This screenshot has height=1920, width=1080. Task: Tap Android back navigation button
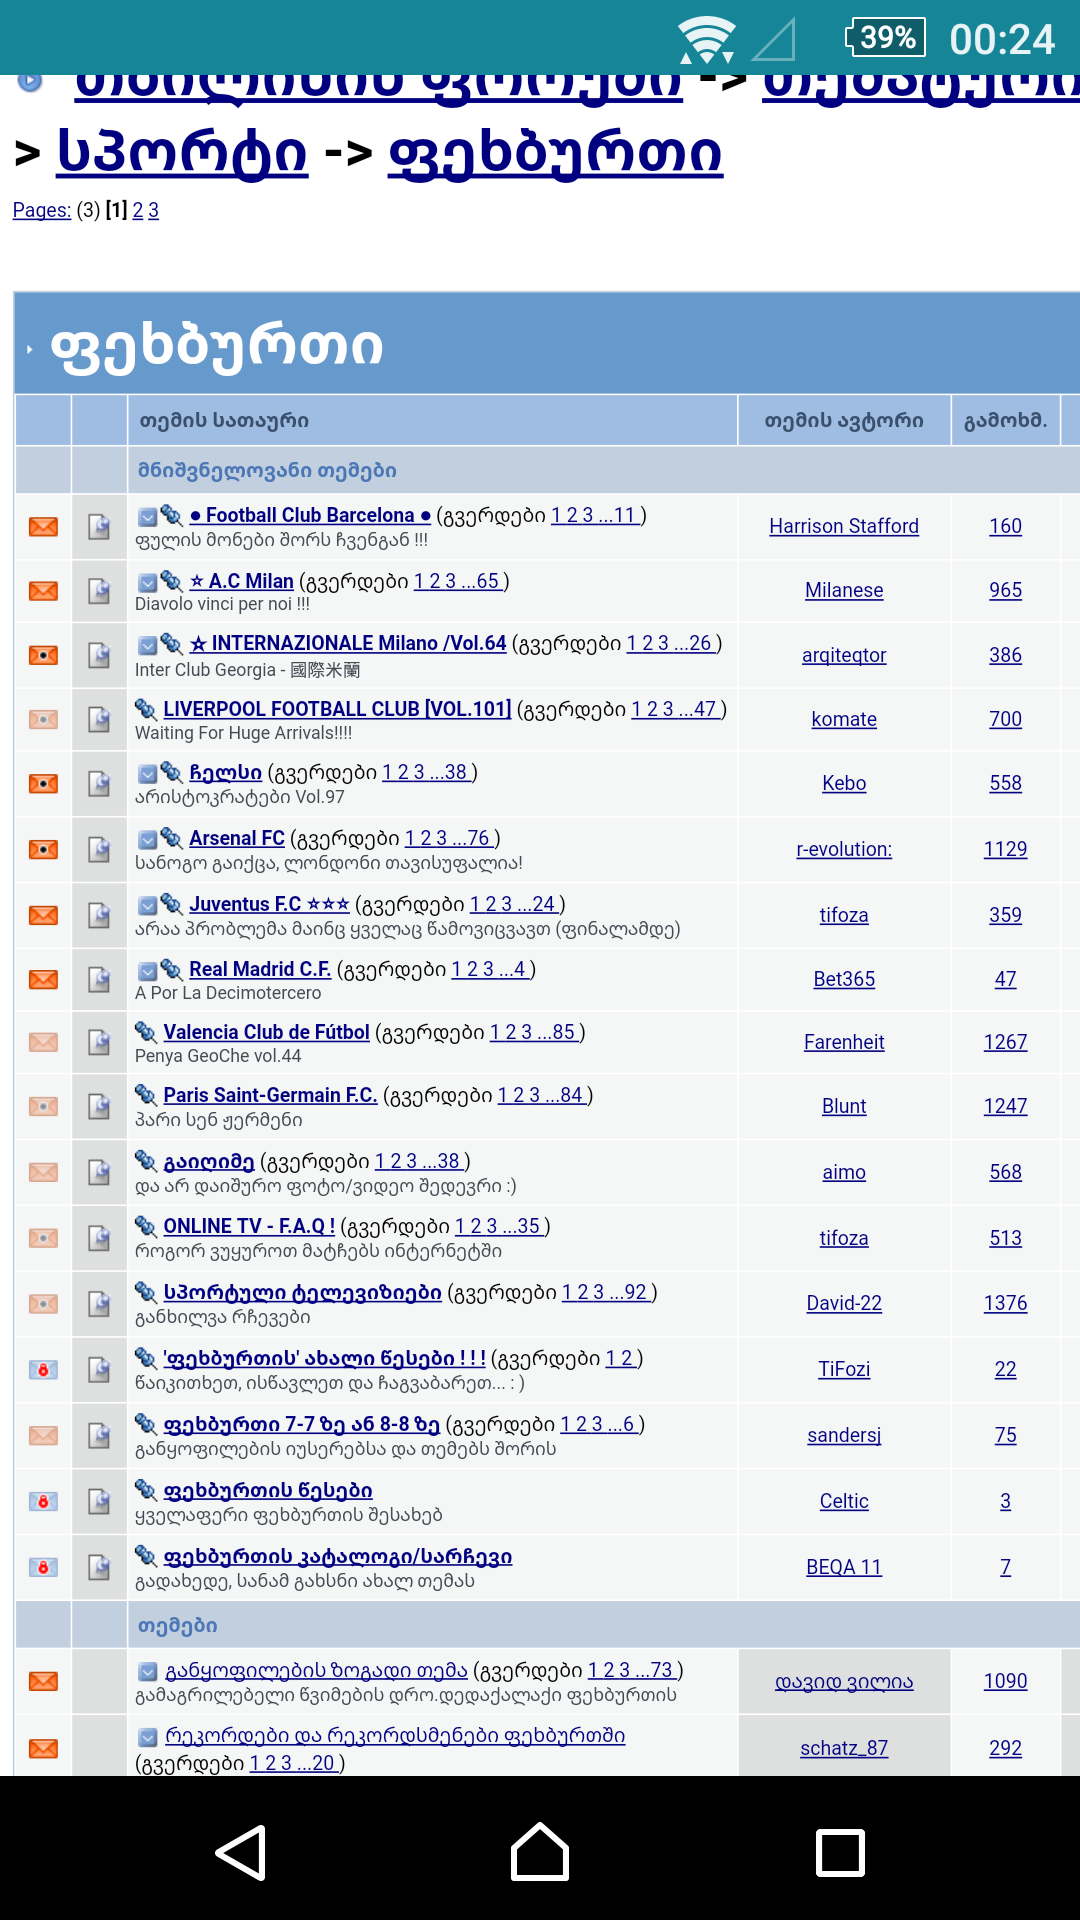(x=241, y=1852)
